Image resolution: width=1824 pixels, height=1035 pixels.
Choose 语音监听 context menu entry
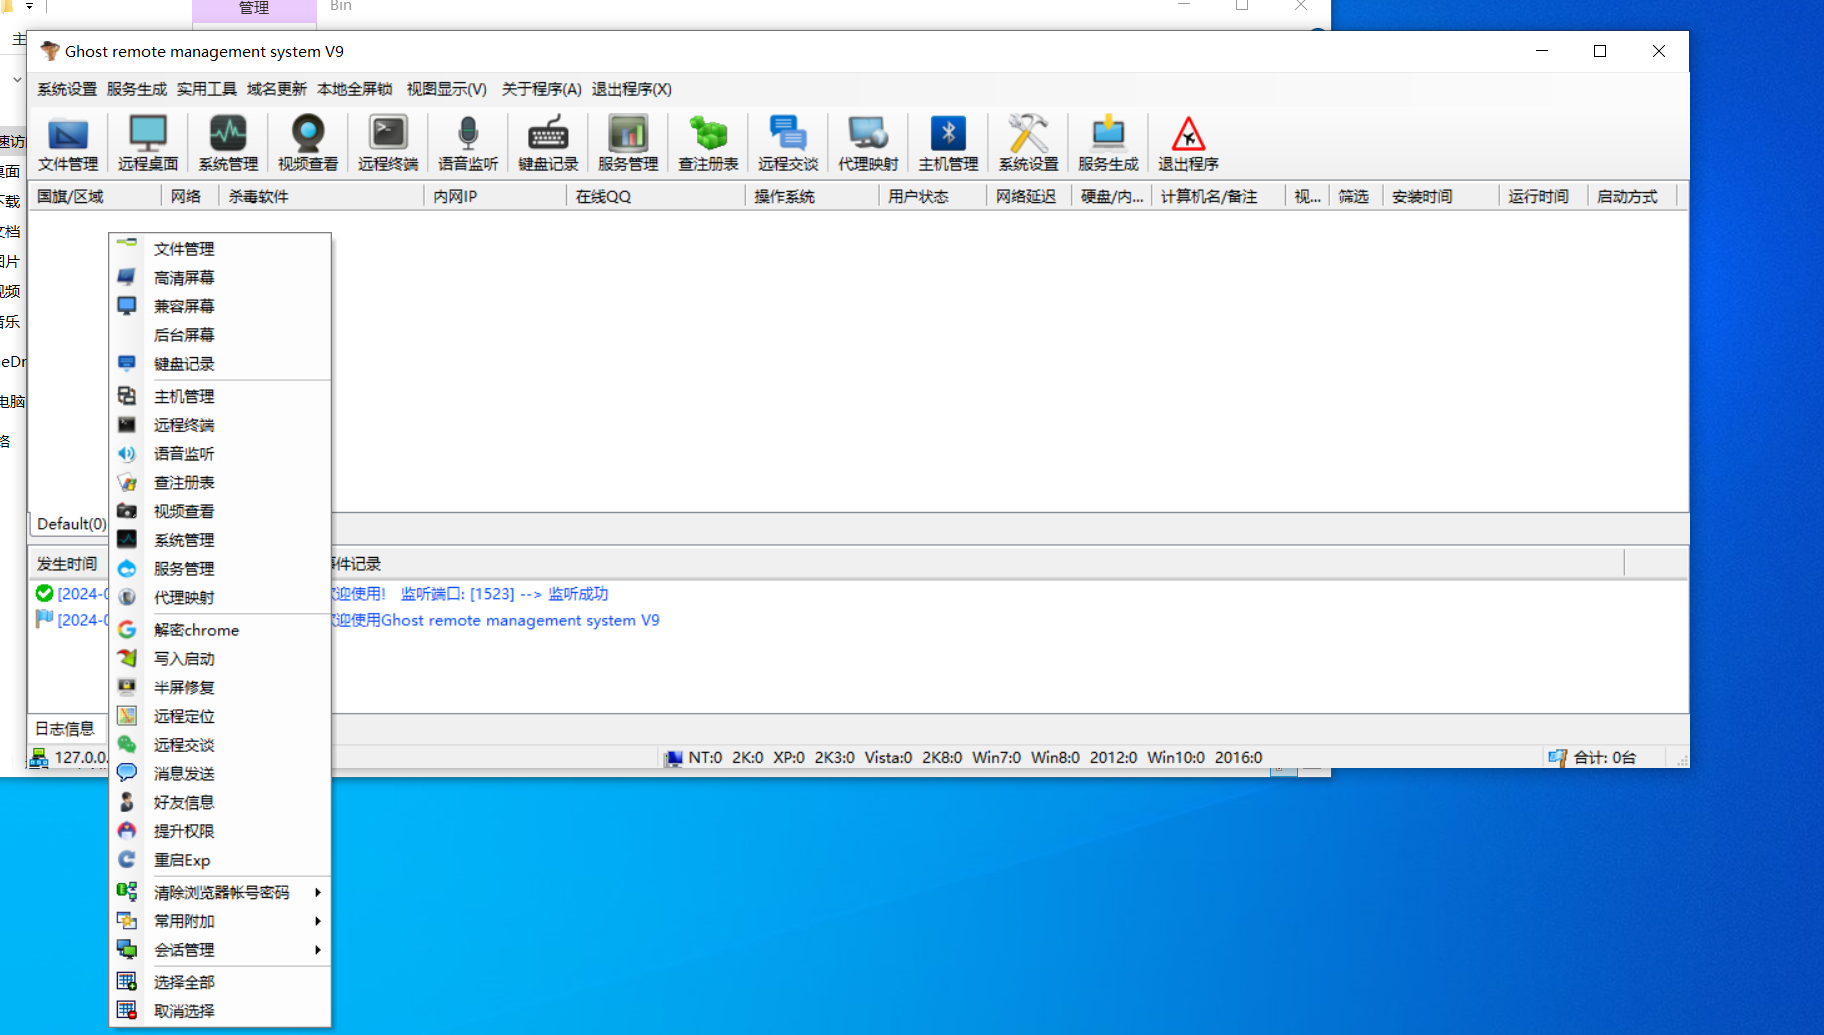coord(220,454)
